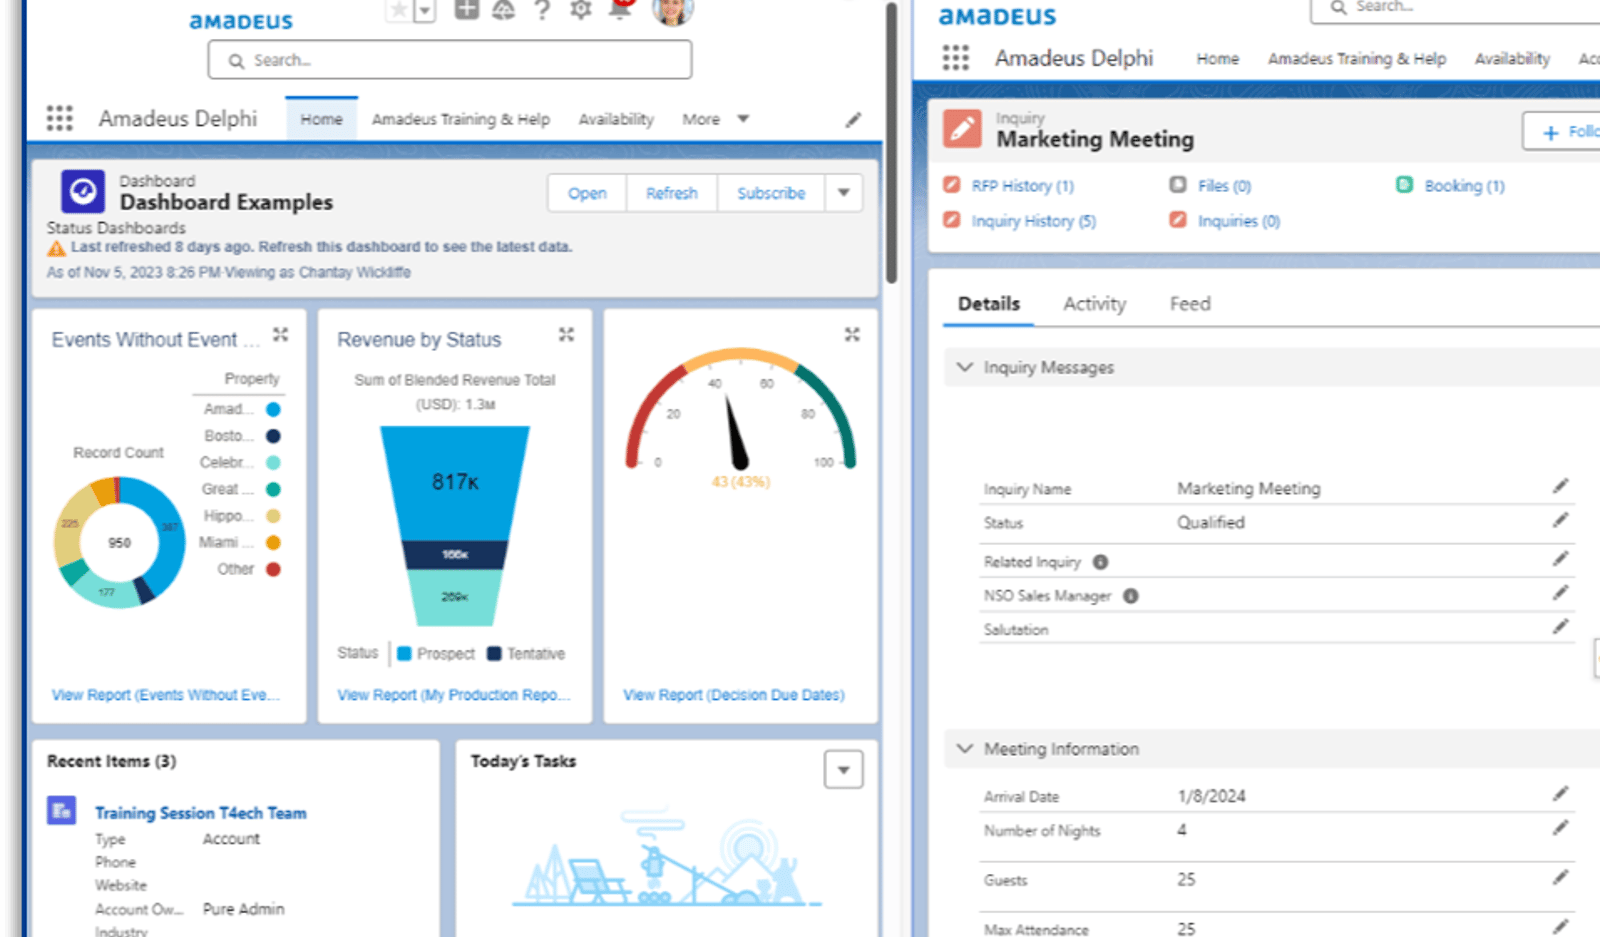1600x937 pixels.
Task: Open the RFP History (1) related link
Action: tap(1022, 186)
